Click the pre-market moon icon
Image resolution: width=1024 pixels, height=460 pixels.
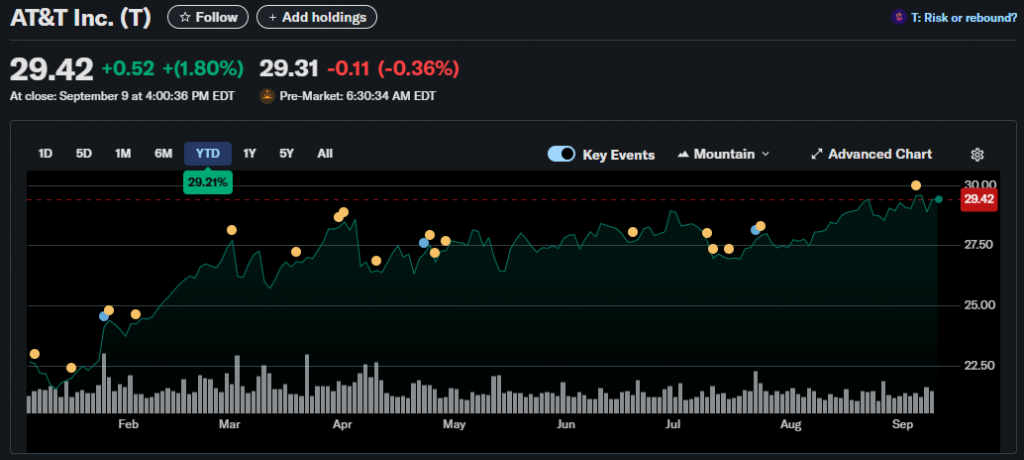coord(266,96)
